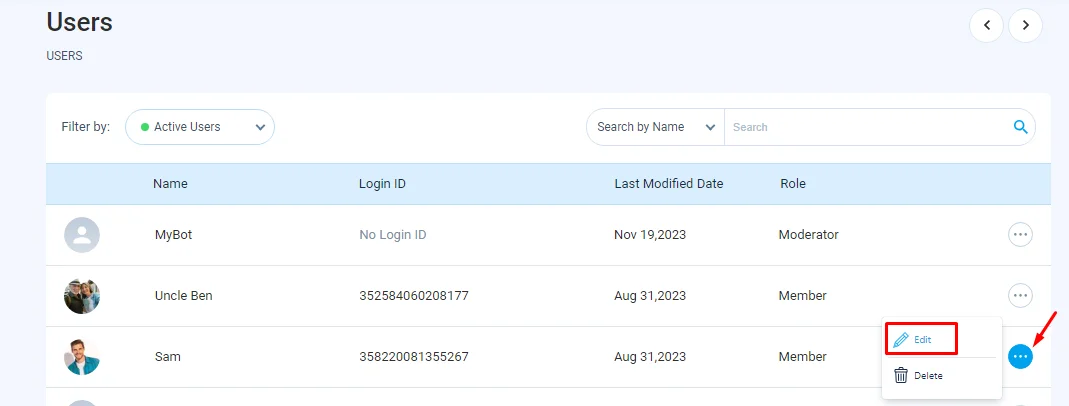Click the Role column header

pyautogui.click(x=793, y=184)
